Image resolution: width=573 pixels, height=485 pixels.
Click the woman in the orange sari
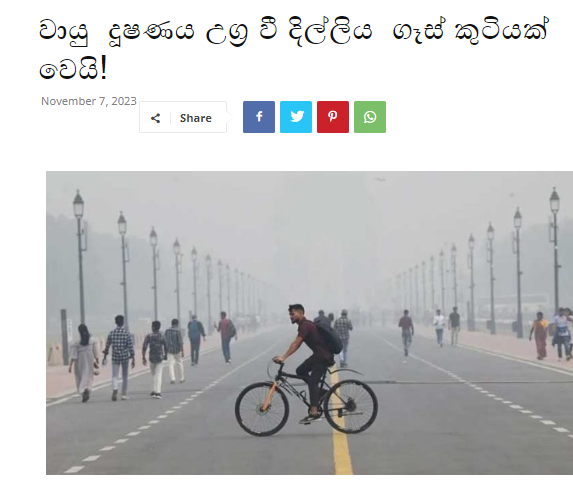[540, 335]
